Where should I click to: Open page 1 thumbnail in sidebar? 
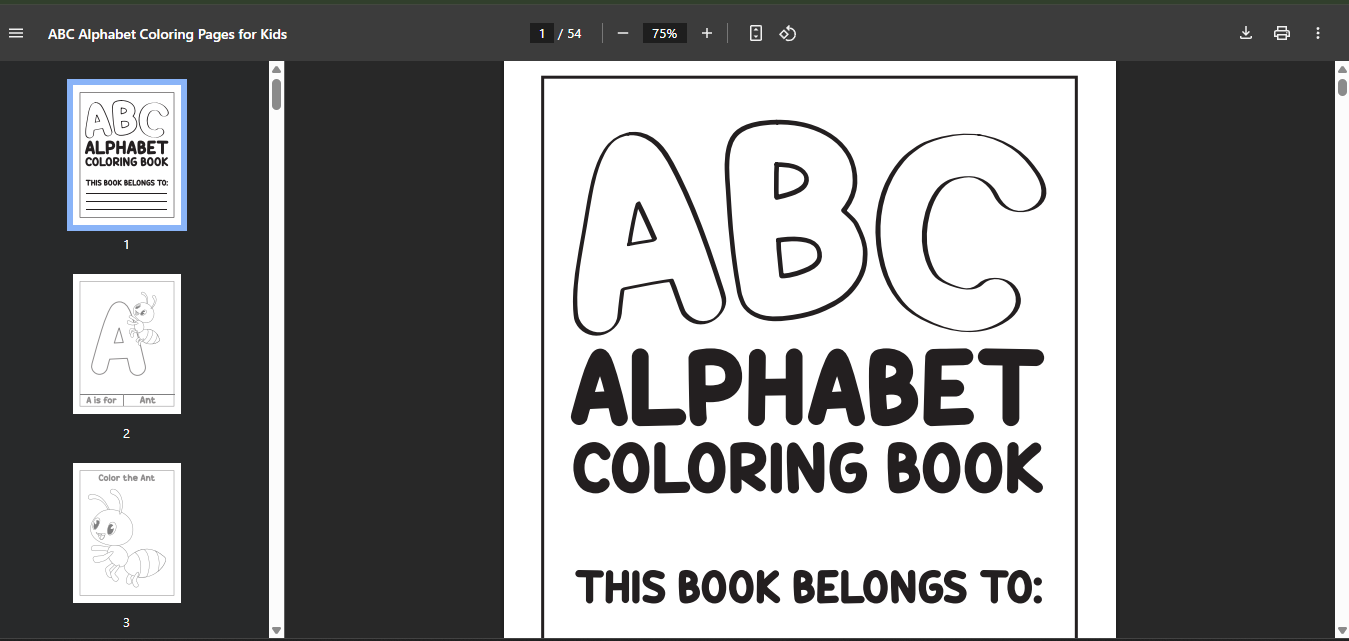pos(127,155)
